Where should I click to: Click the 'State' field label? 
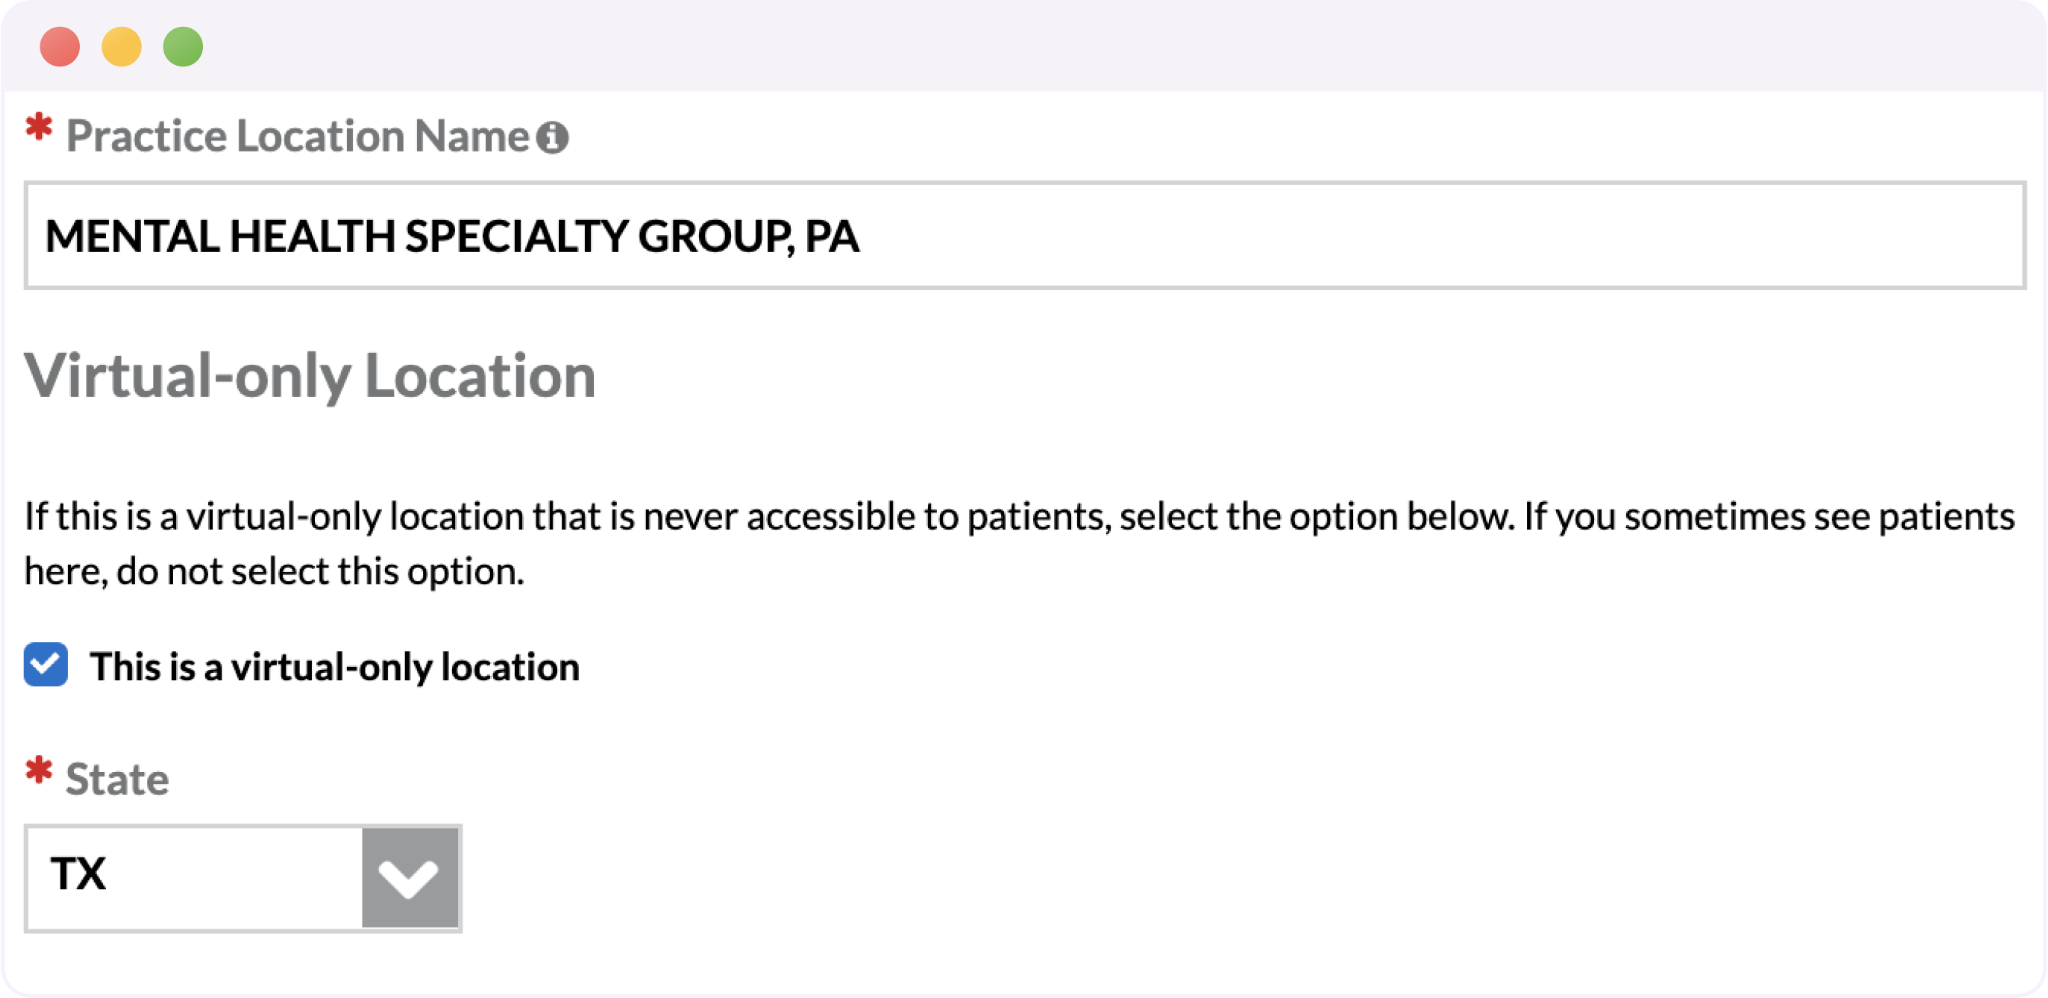pyautogui.click(x=117, y=779)
